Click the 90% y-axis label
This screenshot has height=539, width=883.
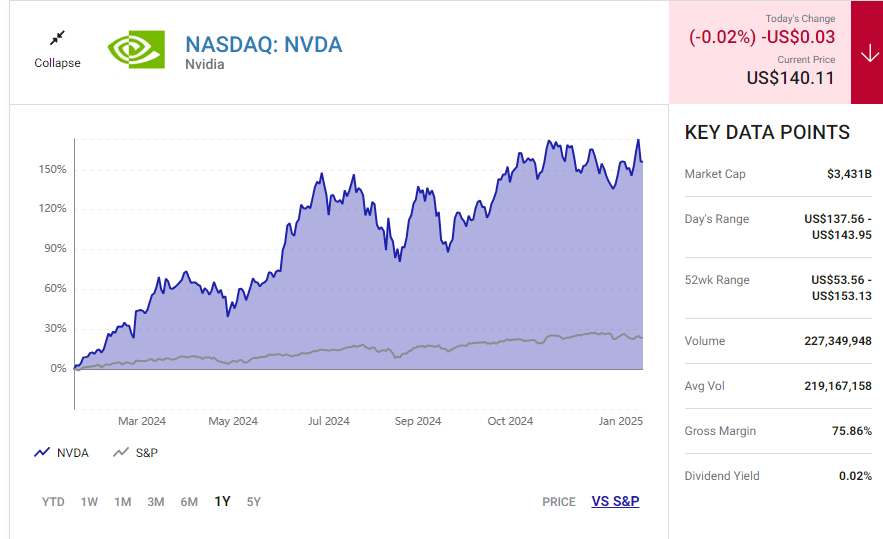[55, 248]
